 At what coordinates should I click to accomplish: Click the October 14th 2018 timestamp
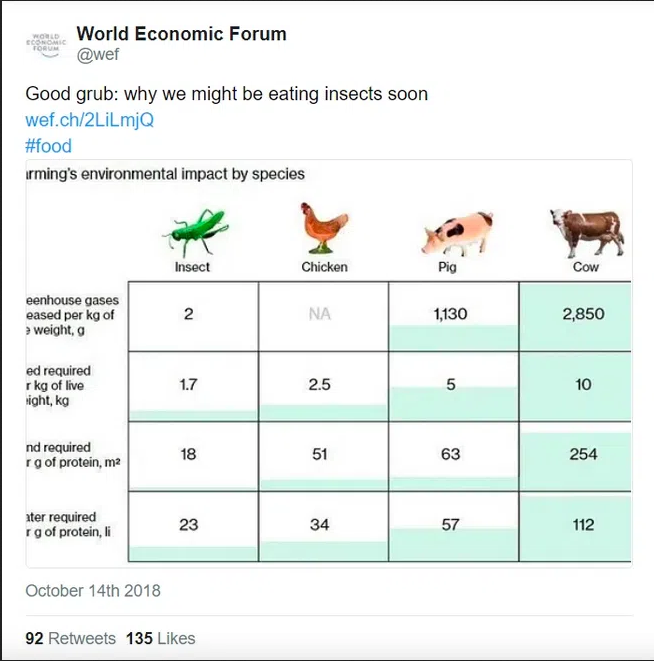[x=93, y=590]
